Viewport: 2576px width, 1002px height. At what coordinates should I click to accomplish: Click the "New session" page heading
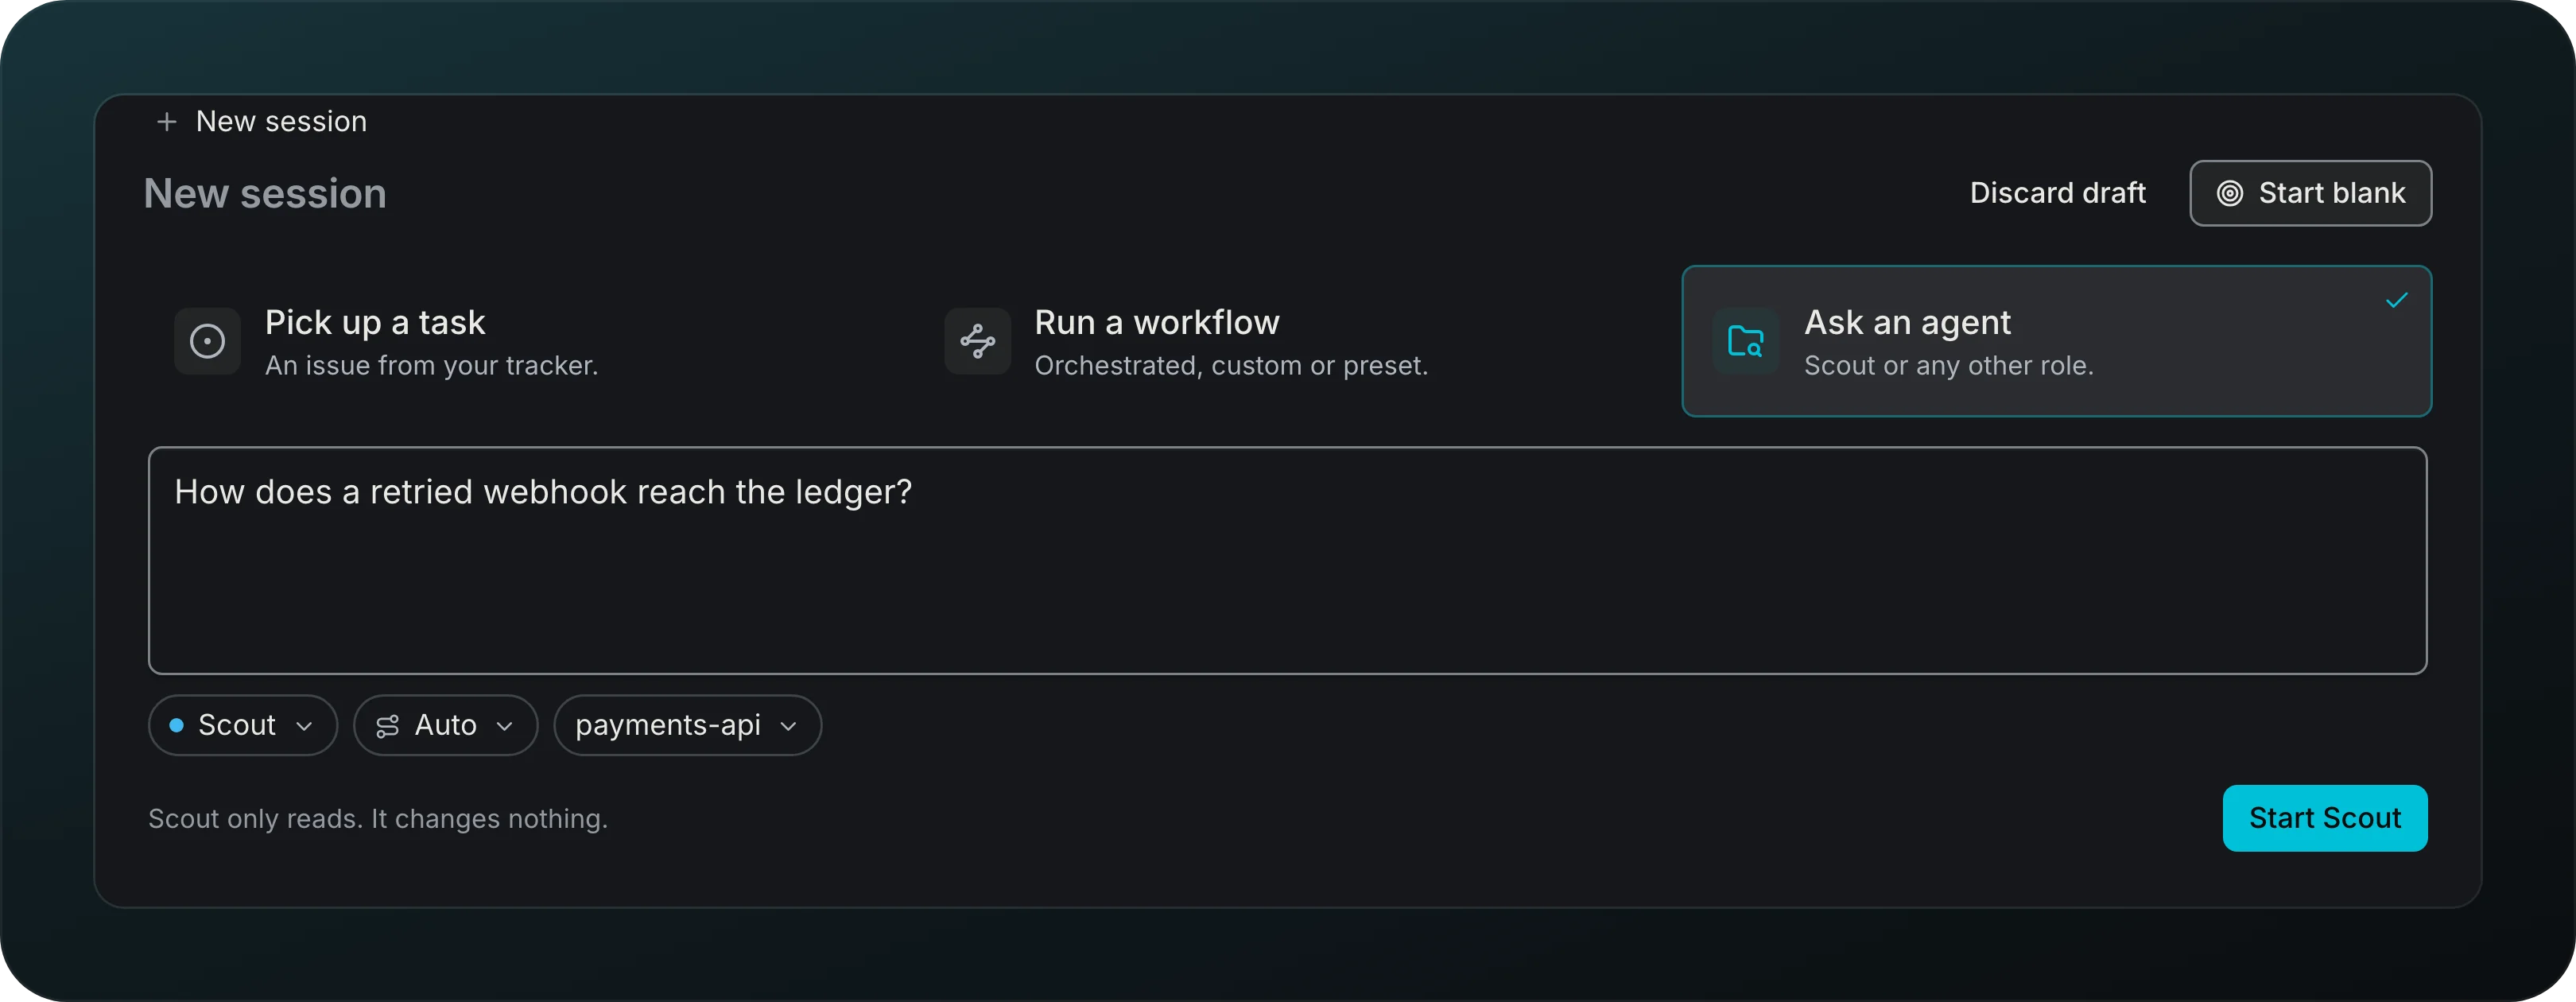[265, 194]
